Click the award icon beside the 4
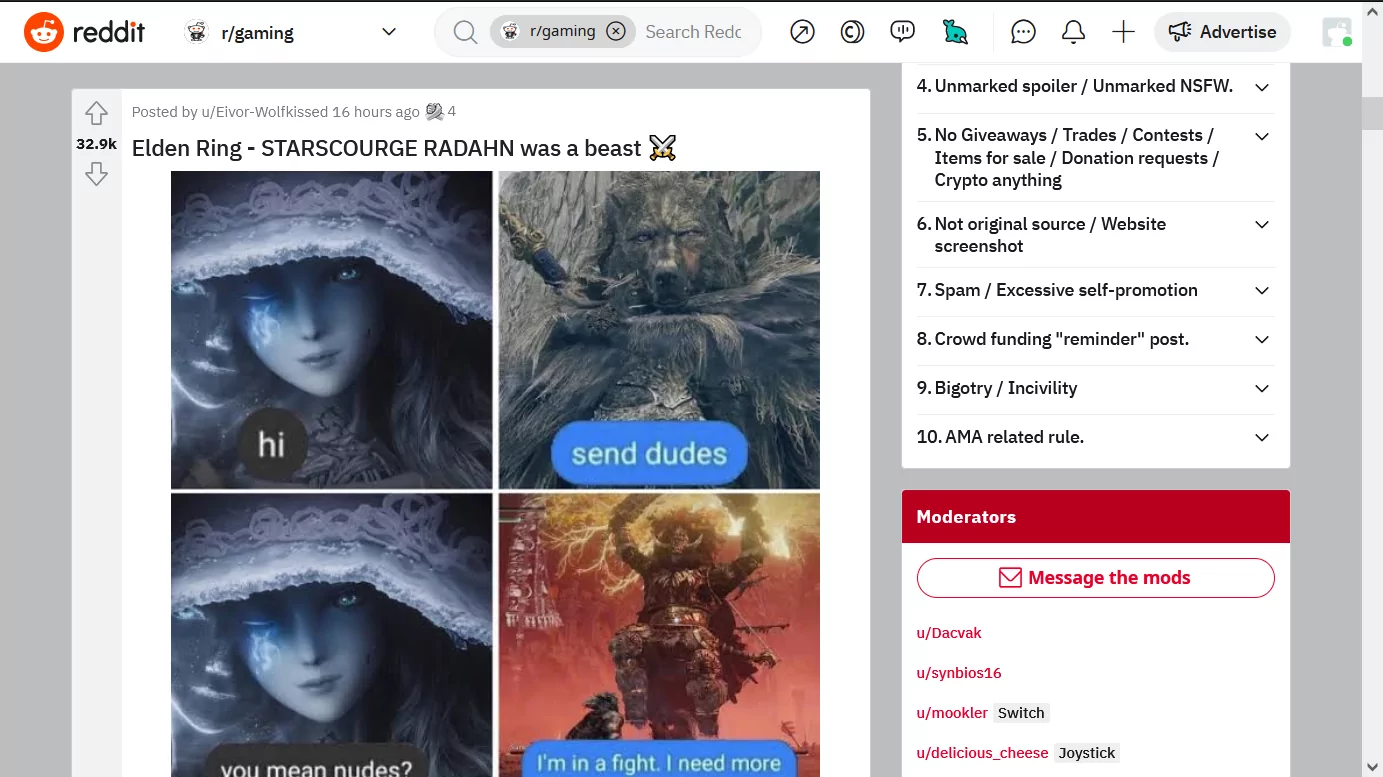The image size is (1383, 777). coord(434,112)
